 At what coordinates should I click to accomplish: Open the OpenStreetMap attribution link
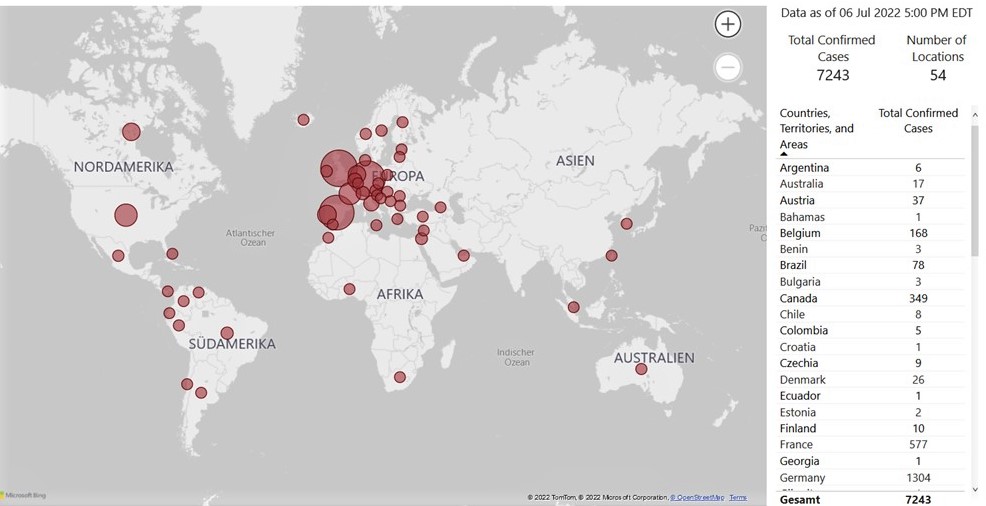(x=697, y=498)
